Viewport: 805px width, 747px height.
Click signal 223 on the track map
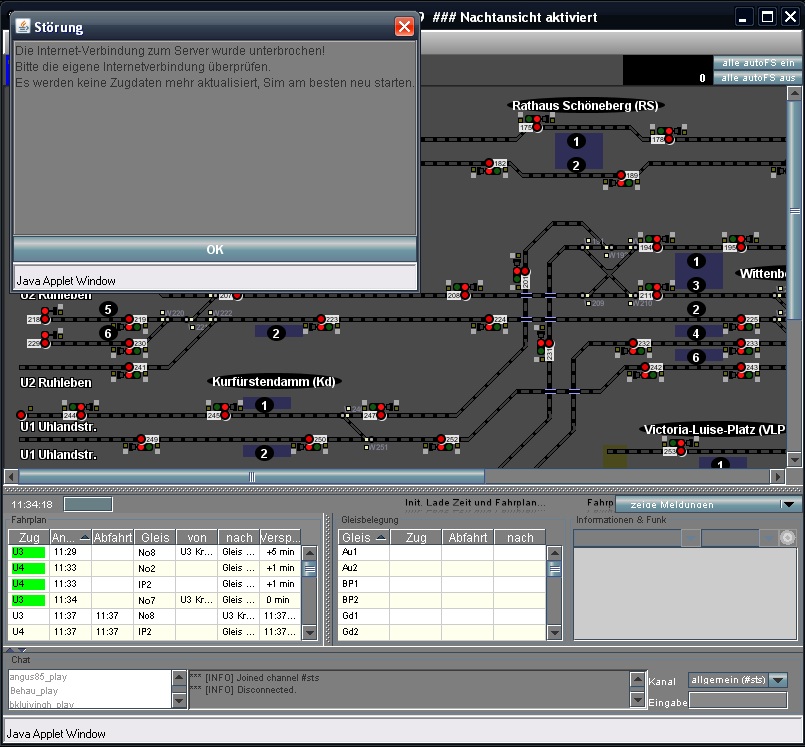[321, 323]
